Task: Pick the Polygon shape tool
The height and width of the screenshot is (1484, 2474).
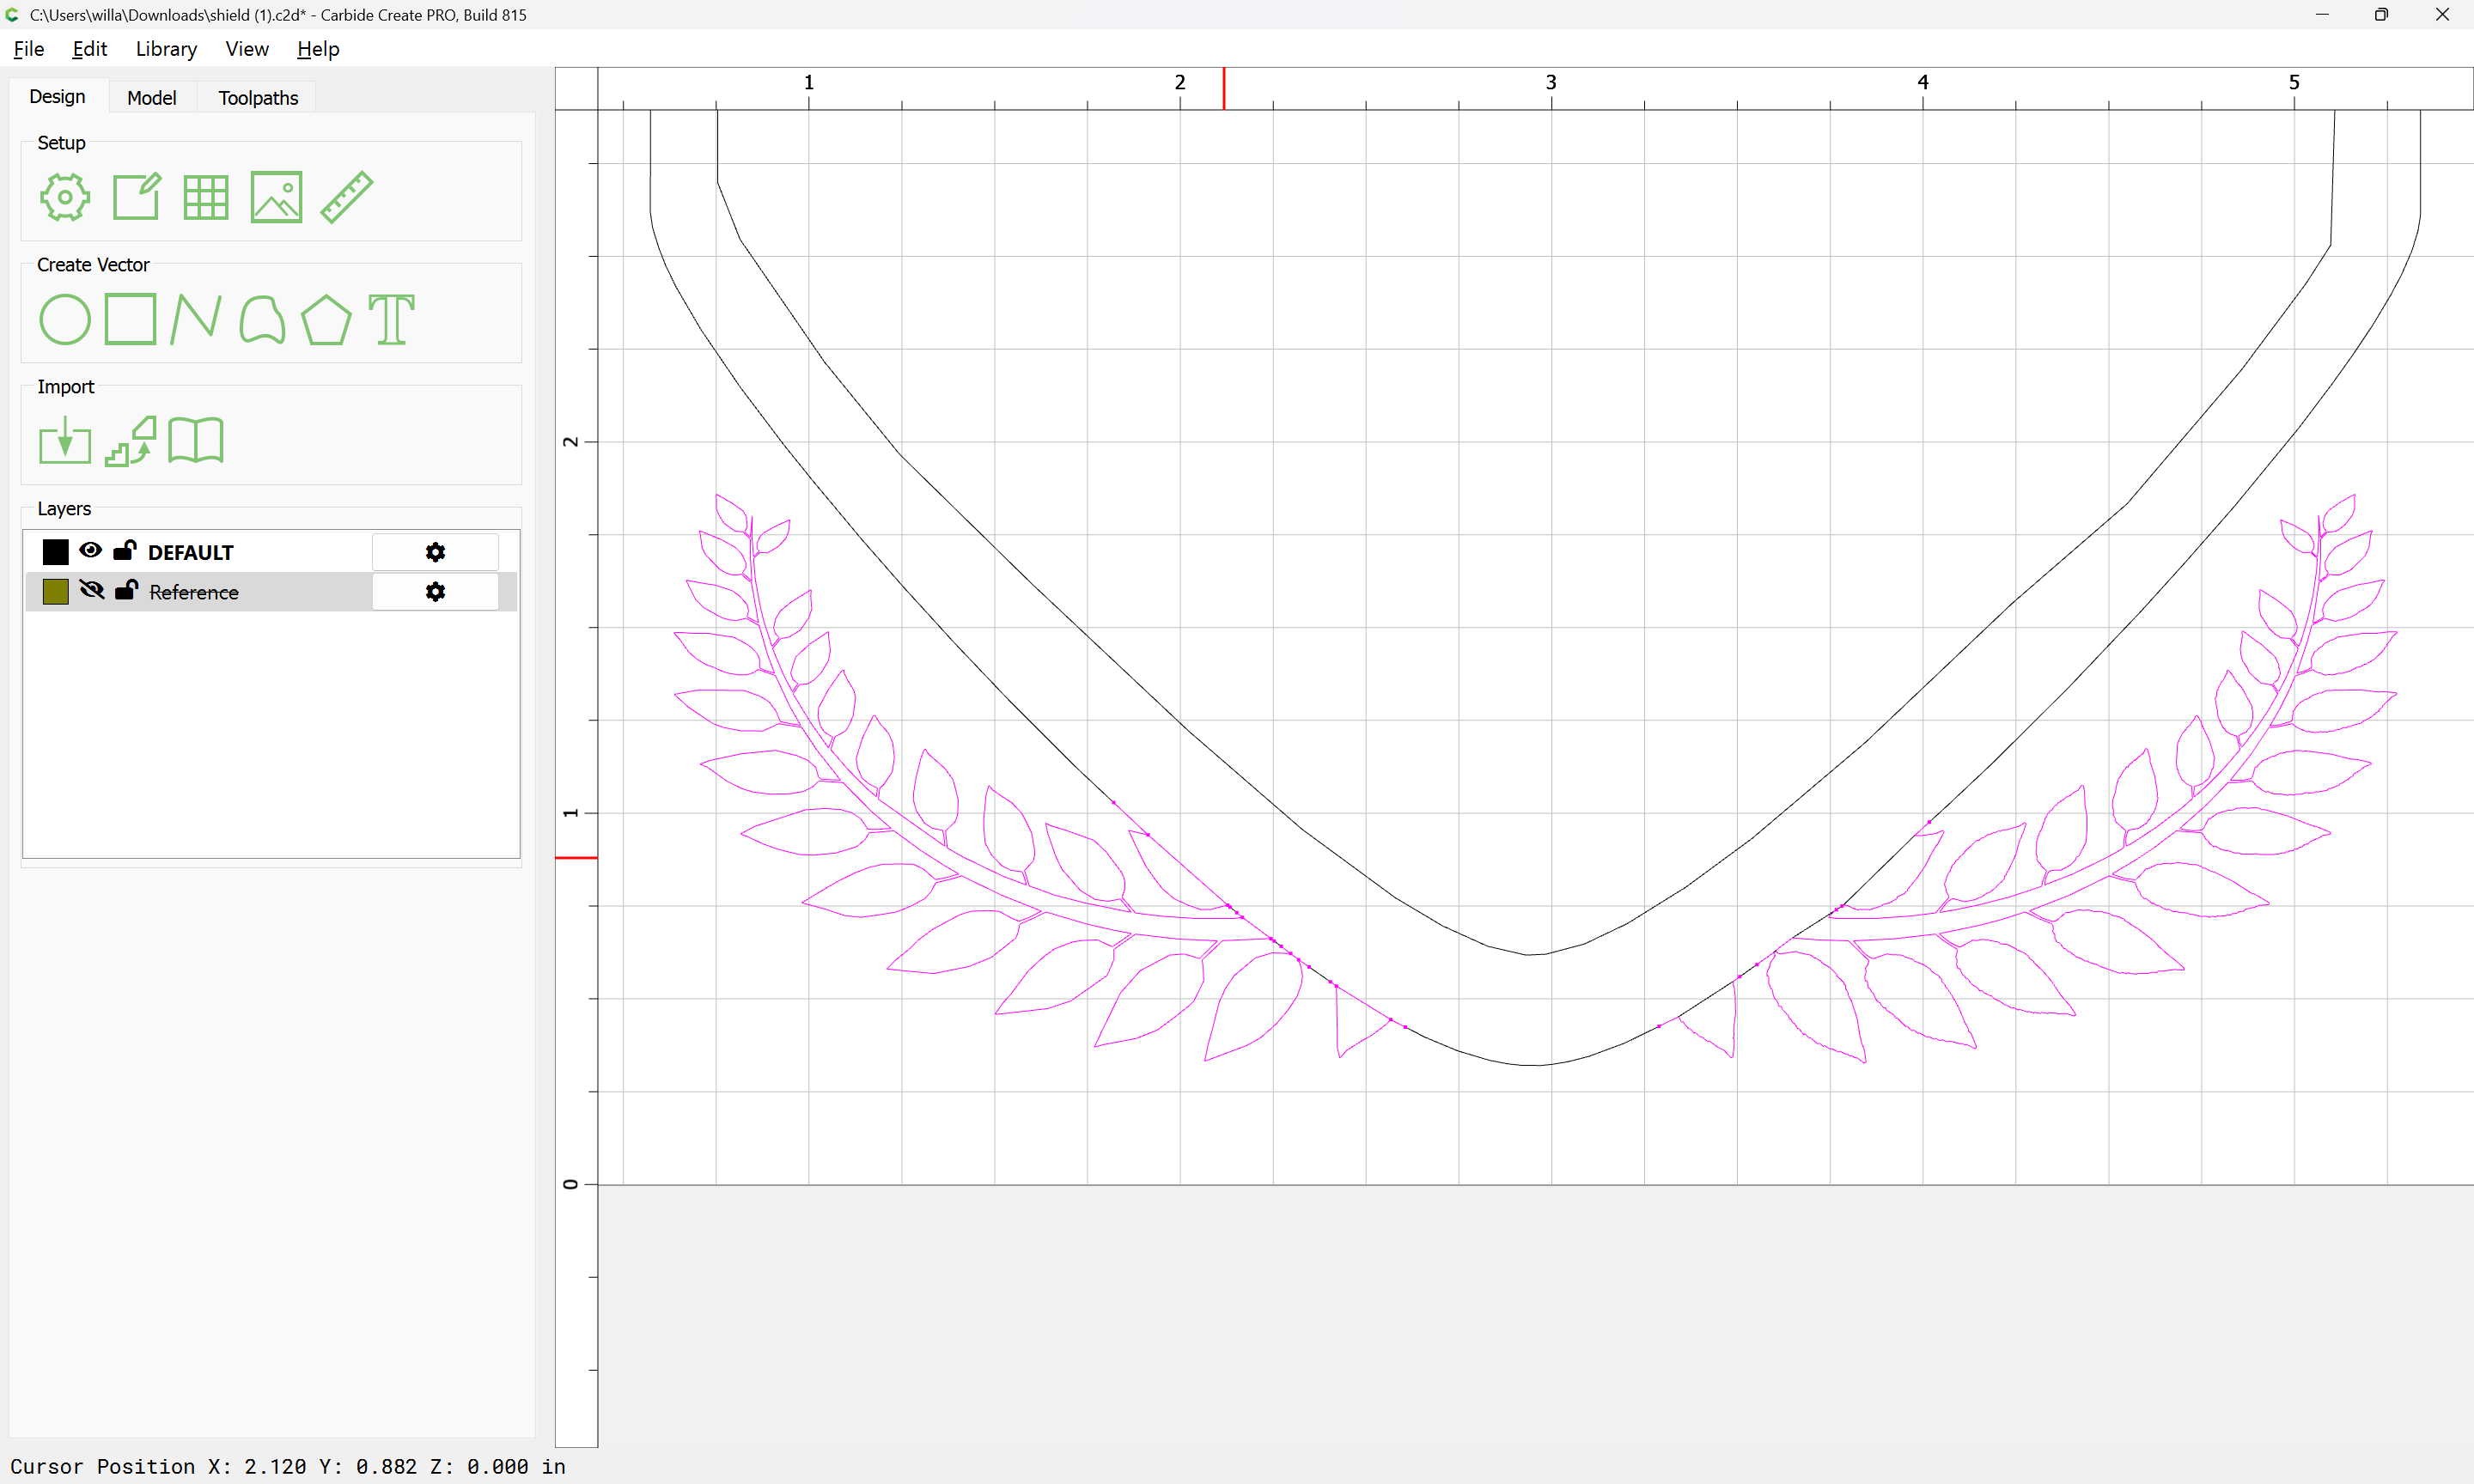Action: (x=326, y=320)
